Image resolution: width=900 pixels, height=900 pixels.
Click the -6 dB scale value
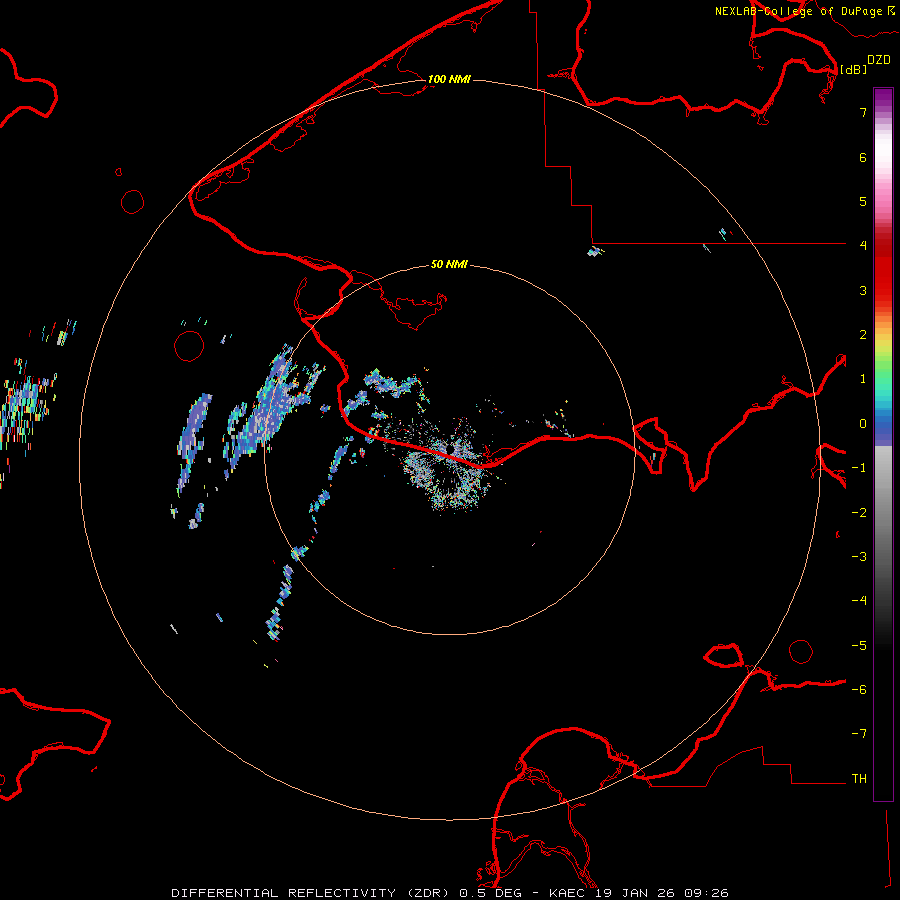pyautogui.click(x=859, y=690)
